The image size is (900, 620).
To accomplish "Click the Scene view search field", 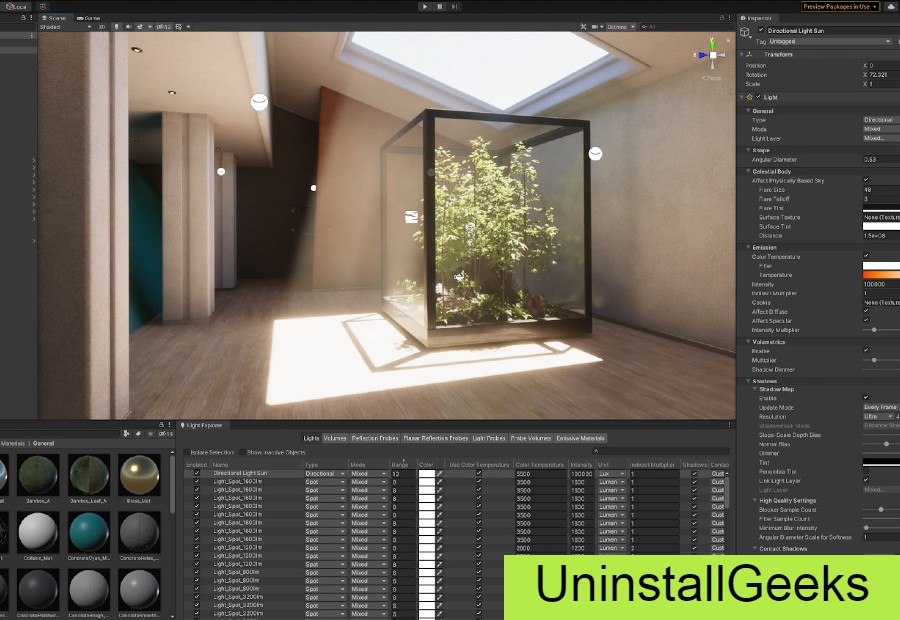I will [x=686, y=27].
